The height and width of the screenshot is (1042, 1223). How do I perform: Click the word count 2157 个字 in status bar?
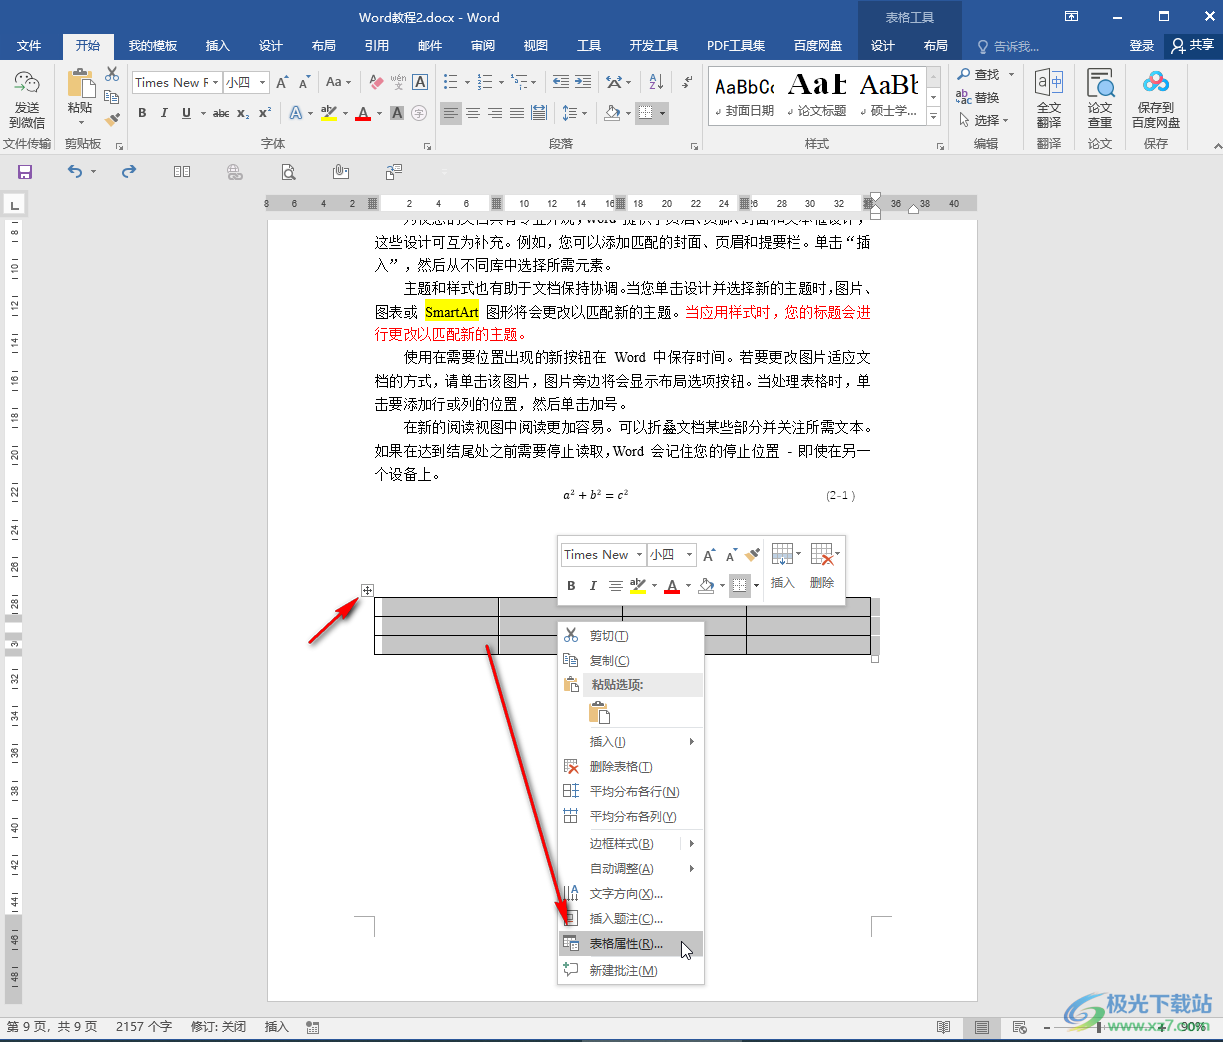144,1027
